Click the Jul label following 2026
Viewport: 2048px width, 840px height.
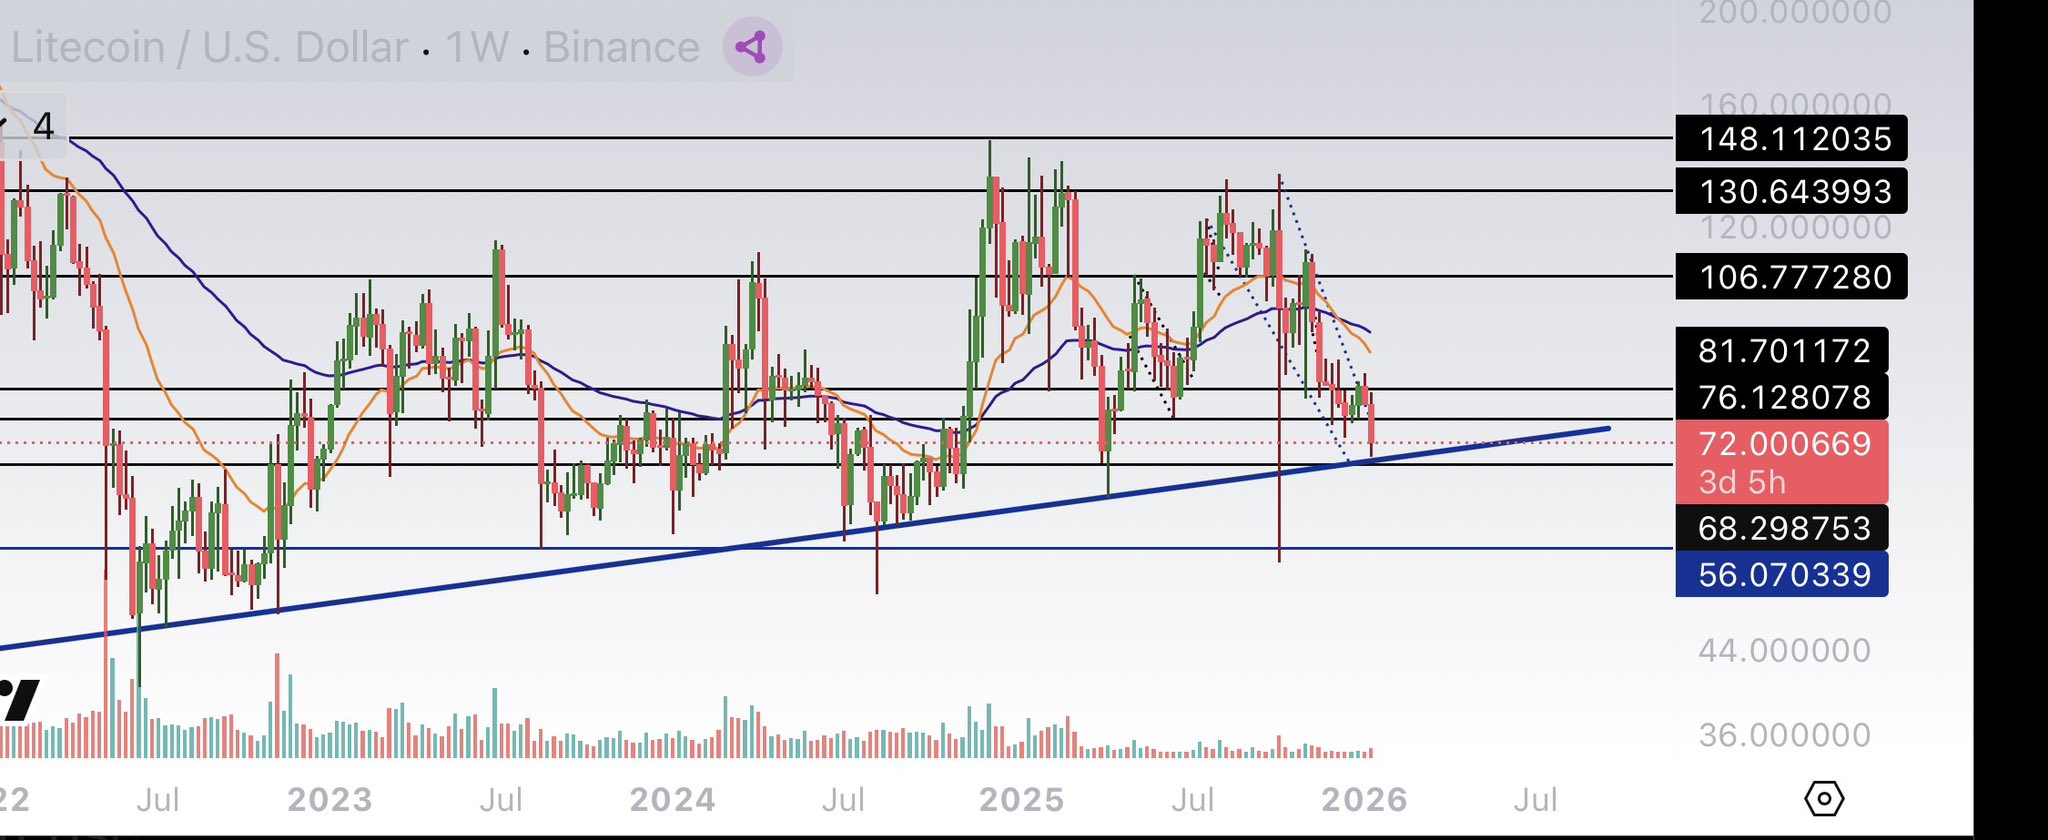click(x=1535, y=800)
